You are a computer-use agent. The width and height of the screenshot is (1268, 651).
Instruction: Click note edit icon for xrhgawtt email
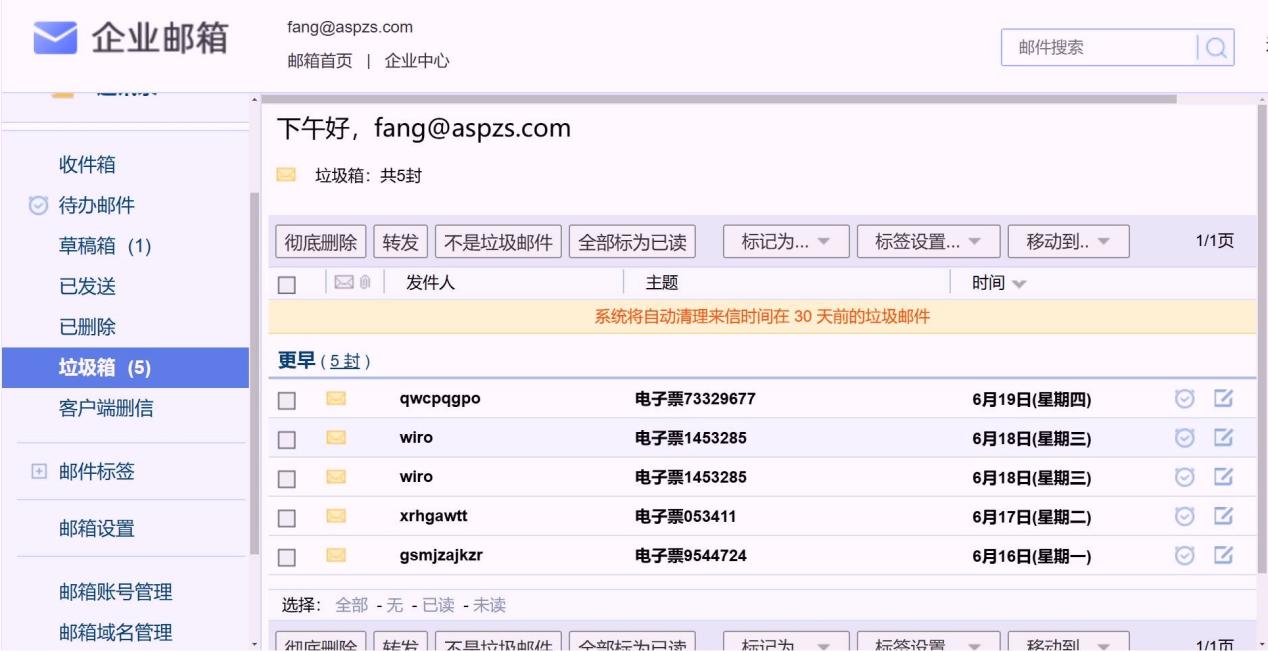(x=1223, y=516)
